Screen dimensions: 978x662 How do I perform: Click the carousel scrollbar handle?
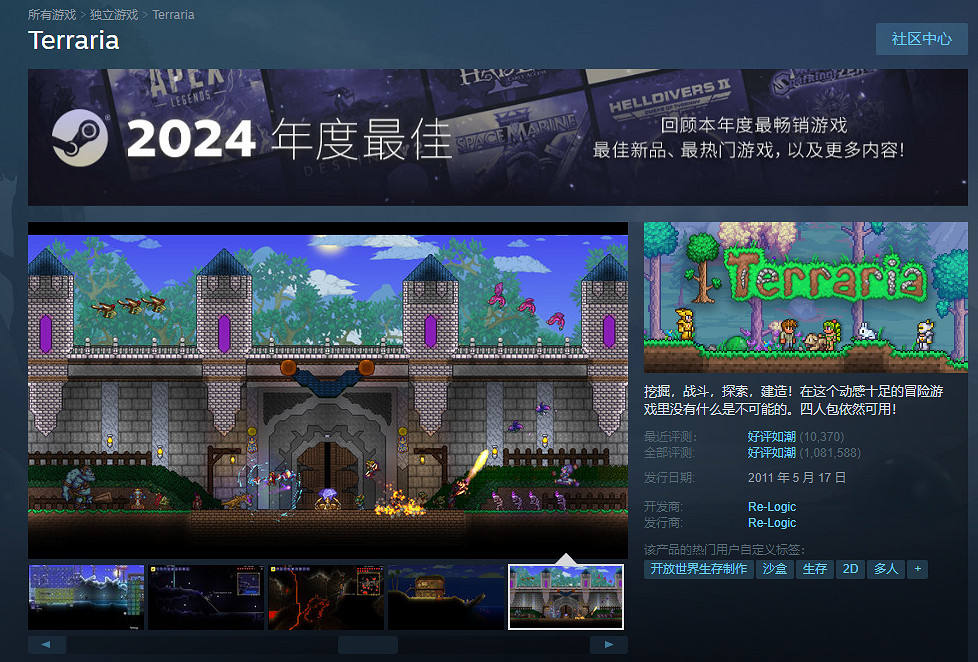367,644
